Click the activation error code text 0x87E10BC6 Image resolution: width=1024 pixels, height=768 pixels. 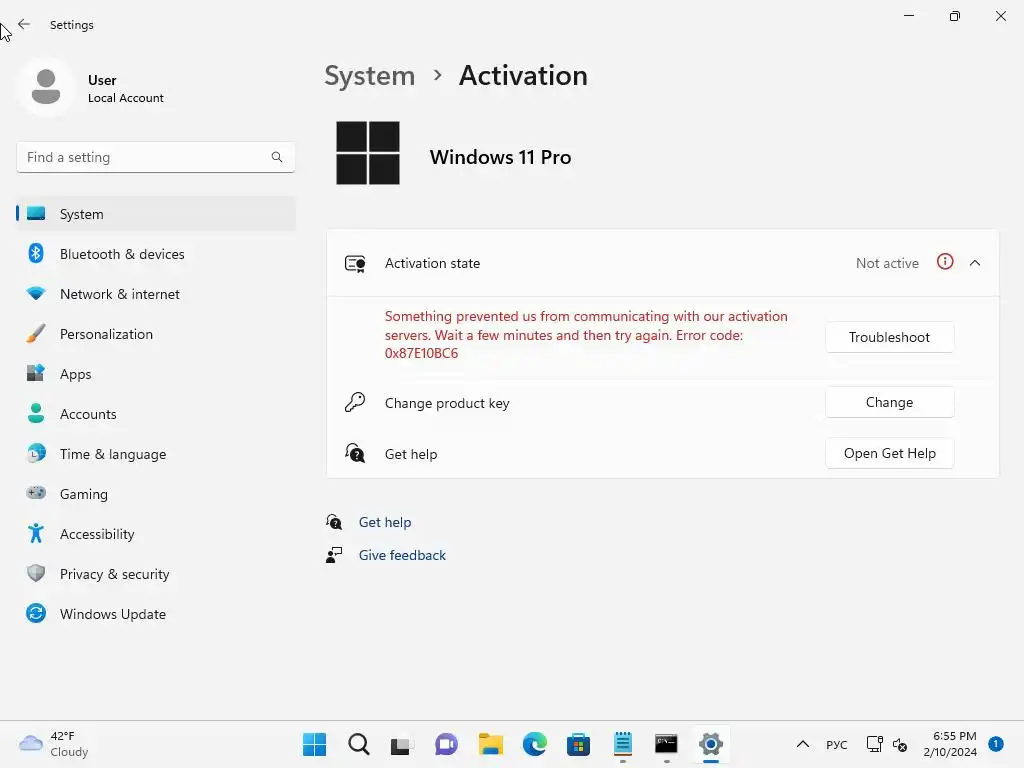(x=421, y=353)
